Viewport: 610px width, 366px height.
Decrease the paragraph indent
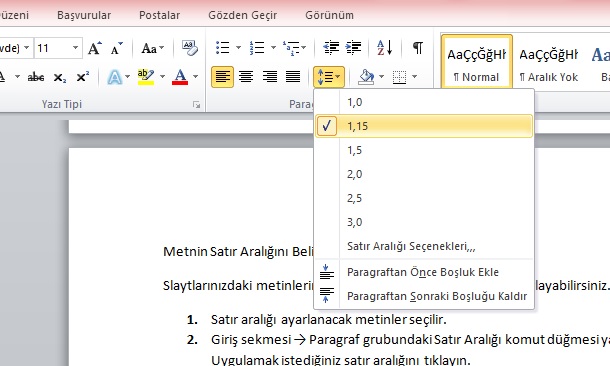[x=331, y=48]
